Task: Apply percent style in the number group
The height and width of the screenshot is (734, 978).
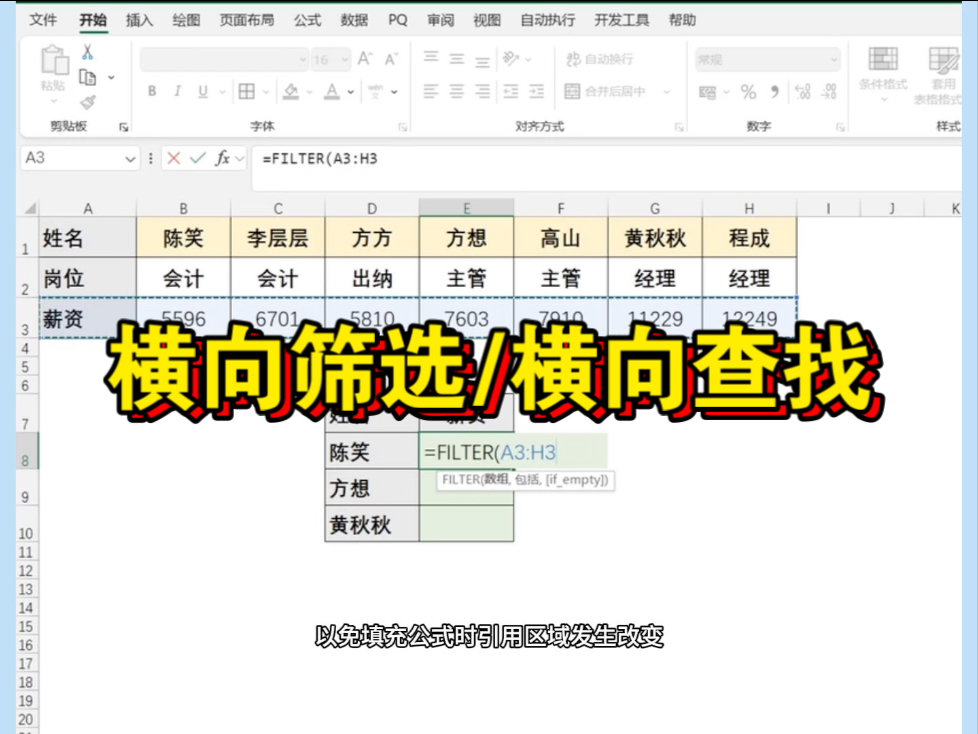Action: 746,92
